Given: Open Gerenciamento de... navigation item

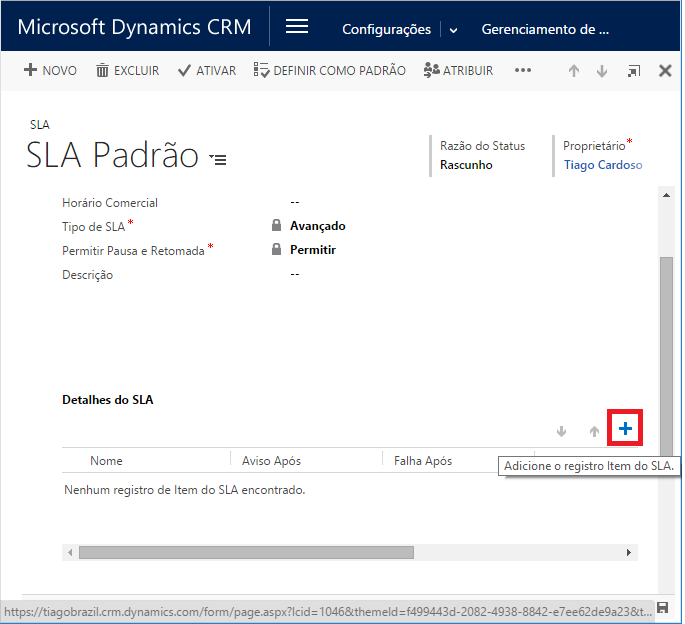Looking at the screenshot, I should click(545, 30).
